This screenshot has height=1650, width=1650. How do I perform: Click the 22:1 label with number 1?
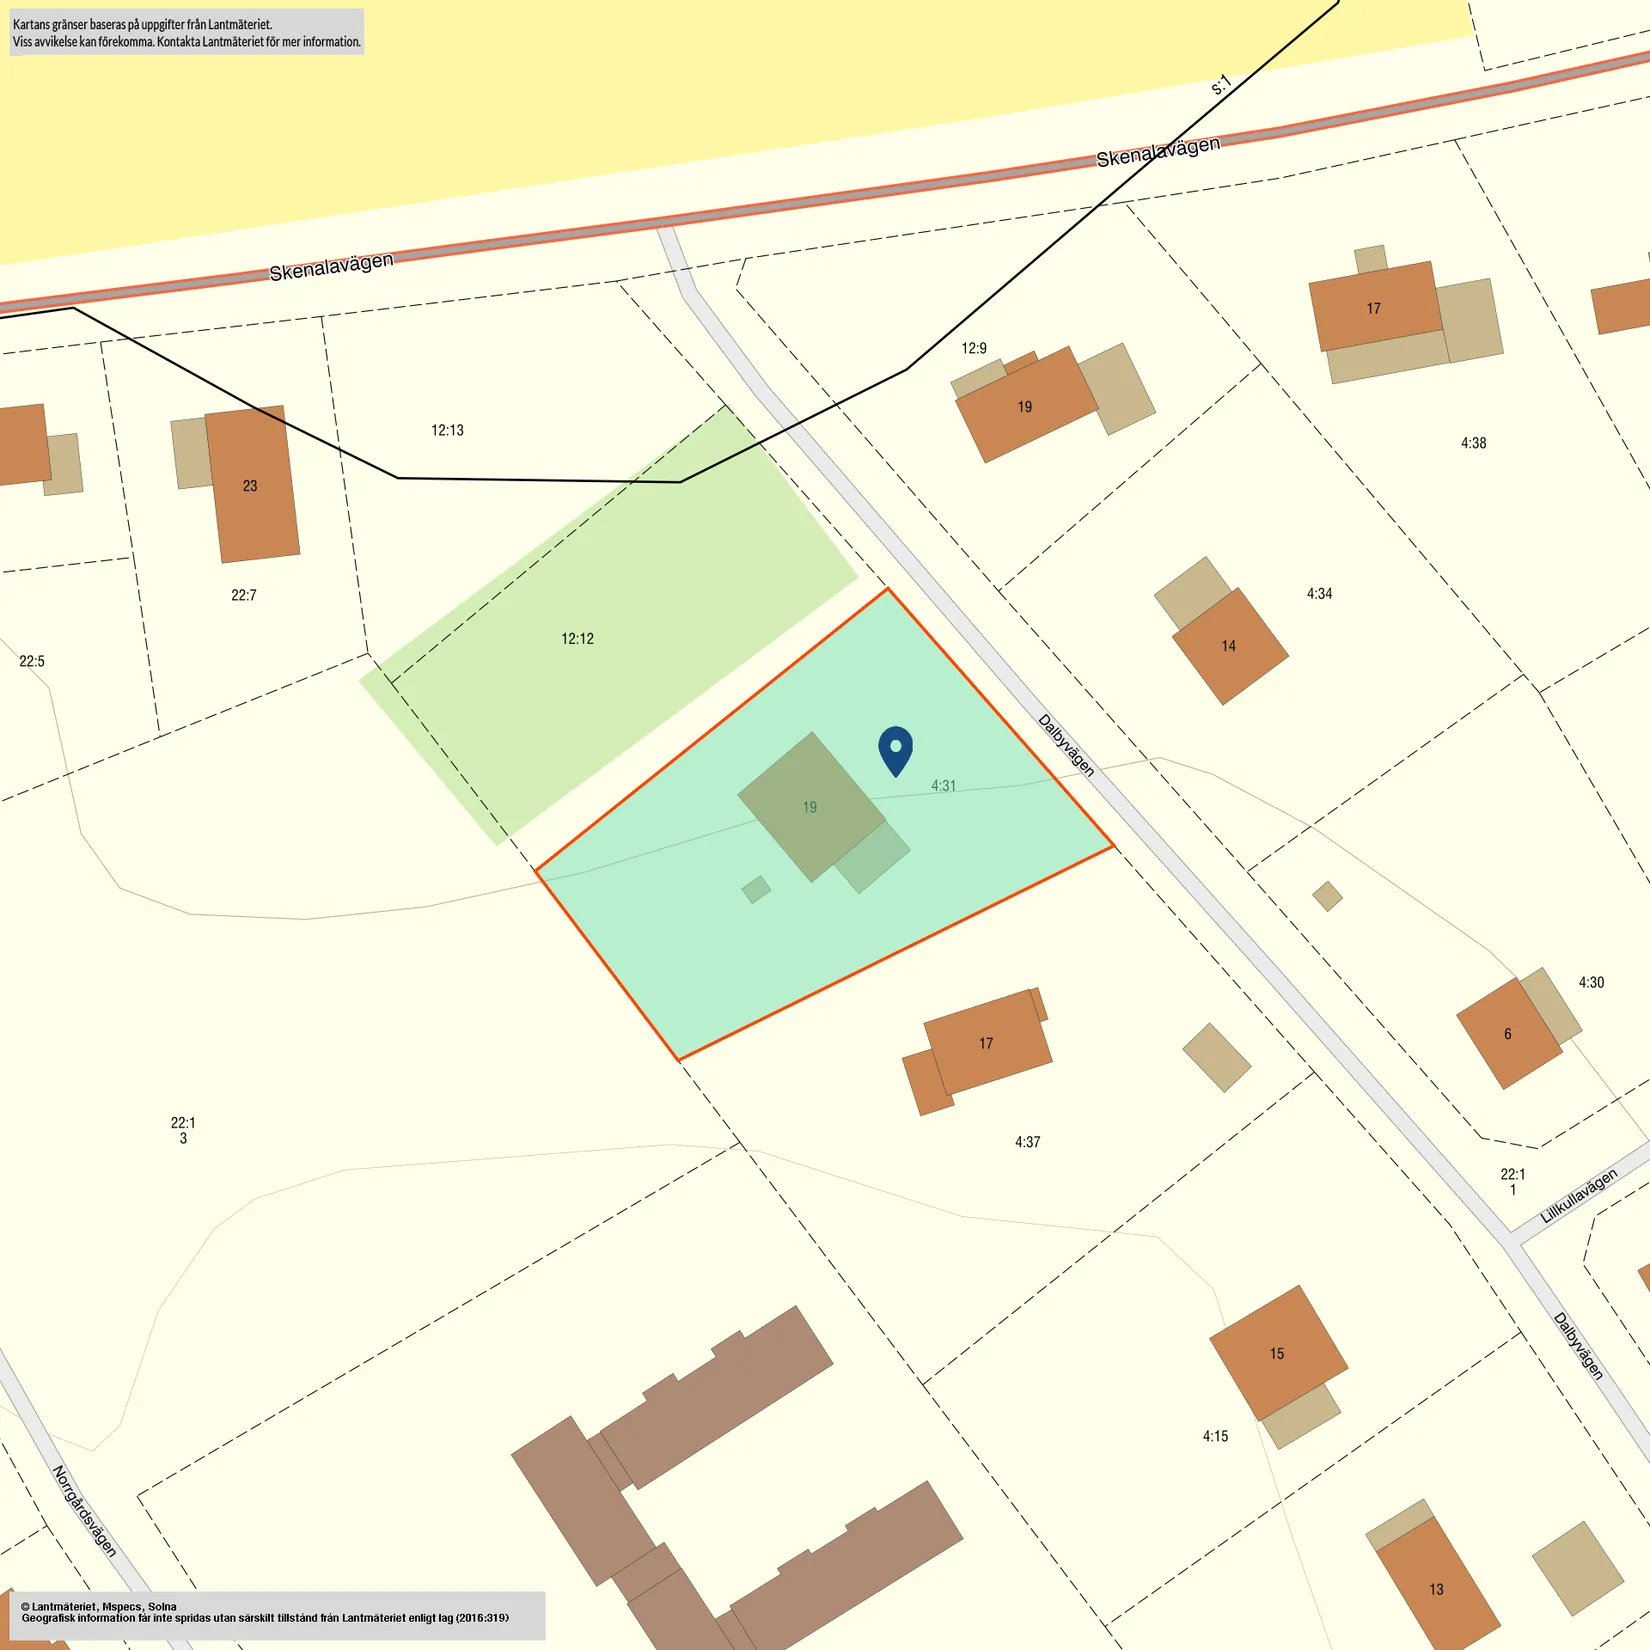(1513, 1182)
